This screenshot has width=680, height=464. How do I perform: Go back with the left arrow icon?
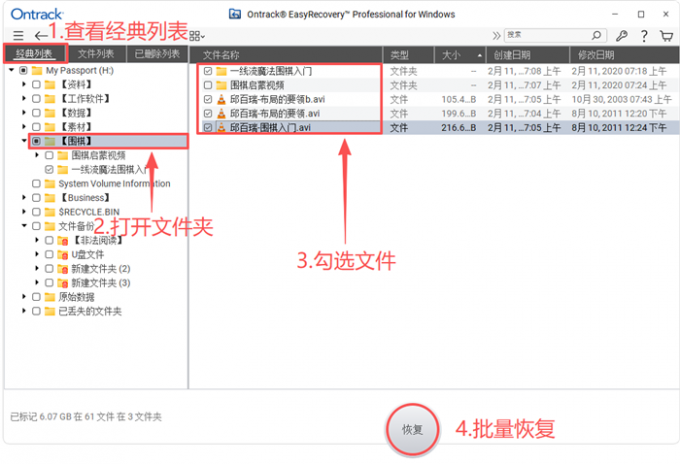click(41, 36)
